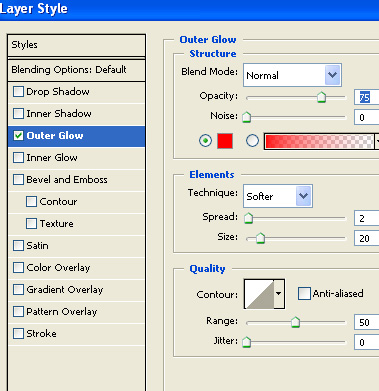Select the Gradient Overlay row label
The width and height of the screenshot is (379, 391).
[65, 290]
